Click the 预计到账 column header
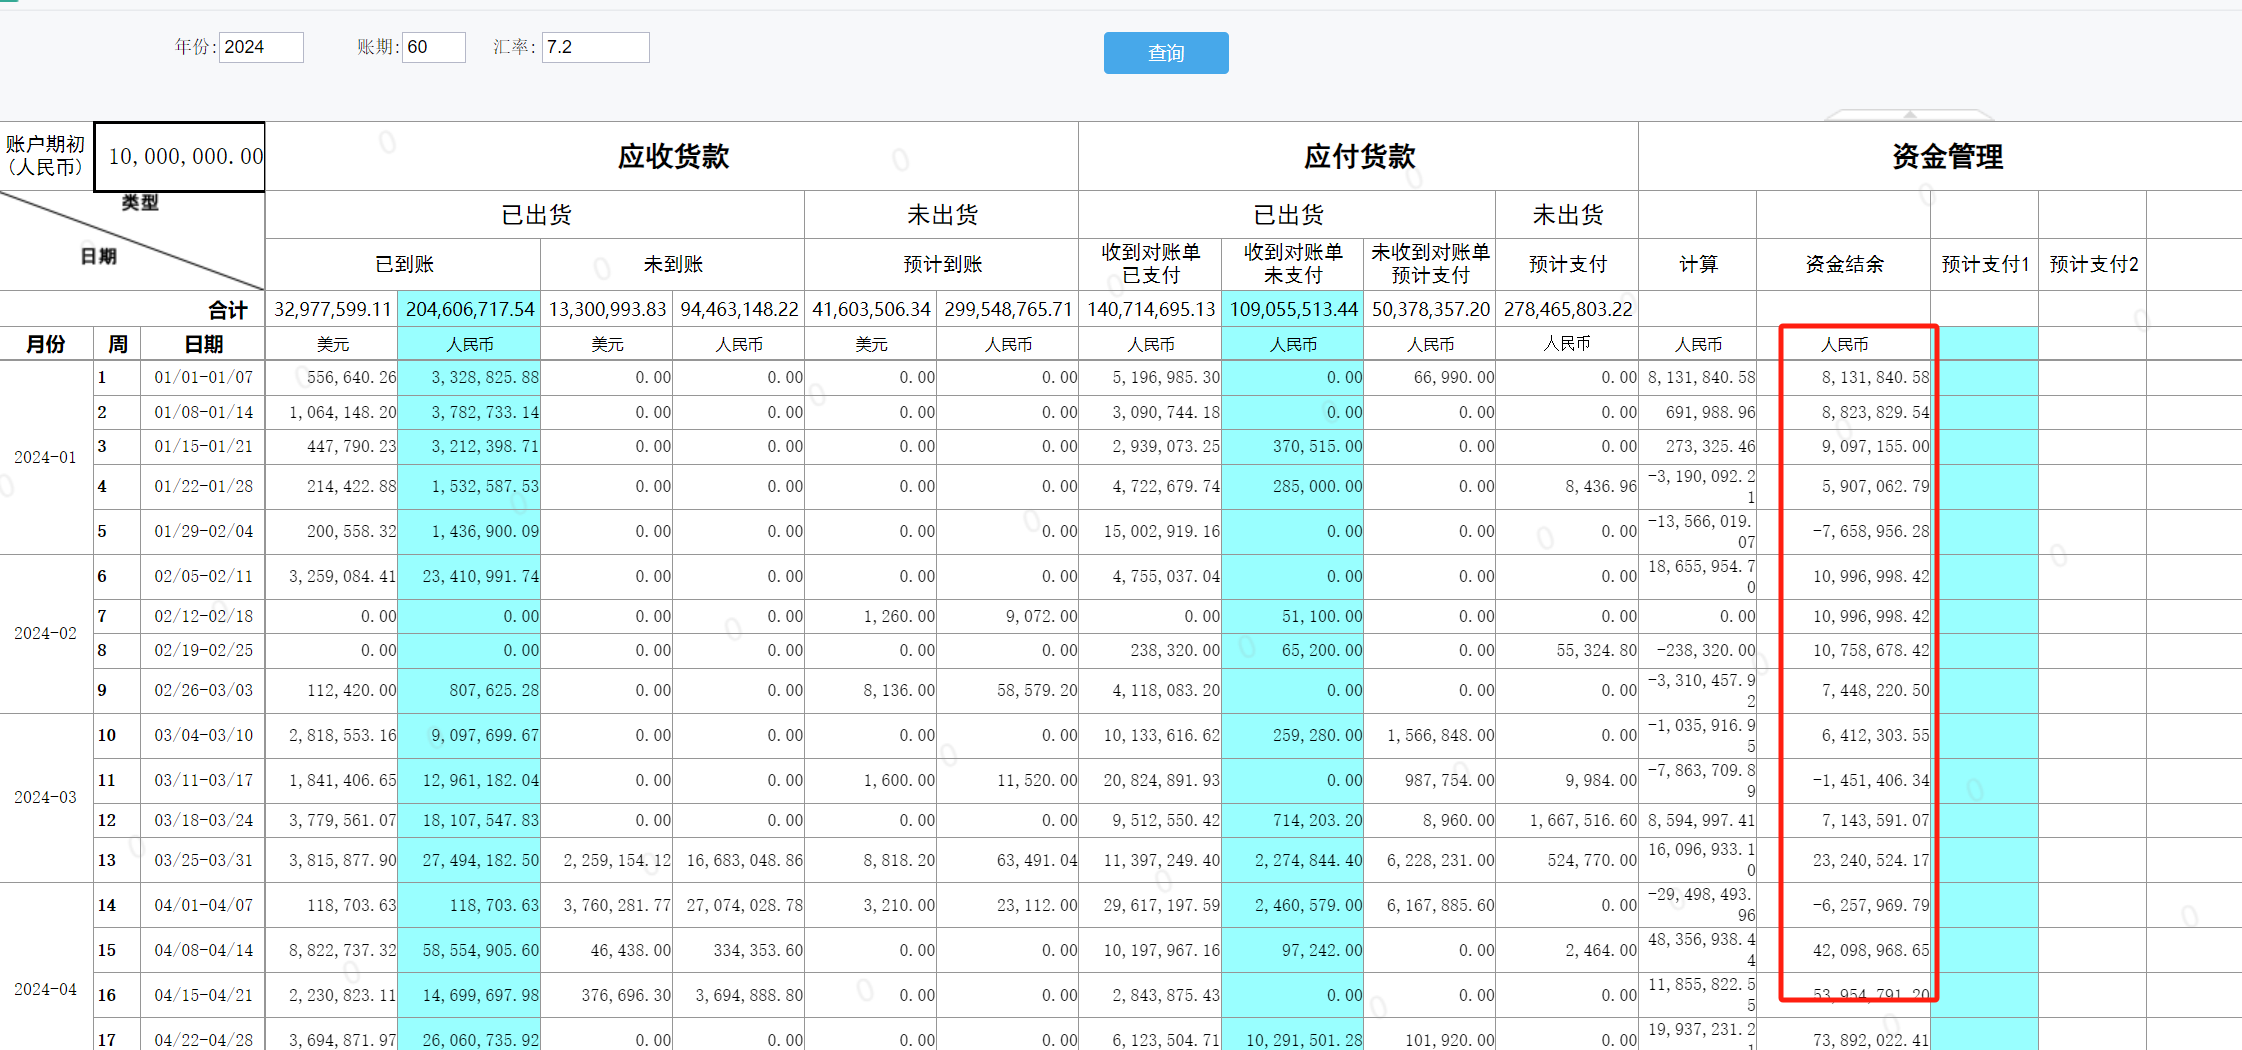2242x1050 pixels. pyautogui.click(x=942, y=265)
